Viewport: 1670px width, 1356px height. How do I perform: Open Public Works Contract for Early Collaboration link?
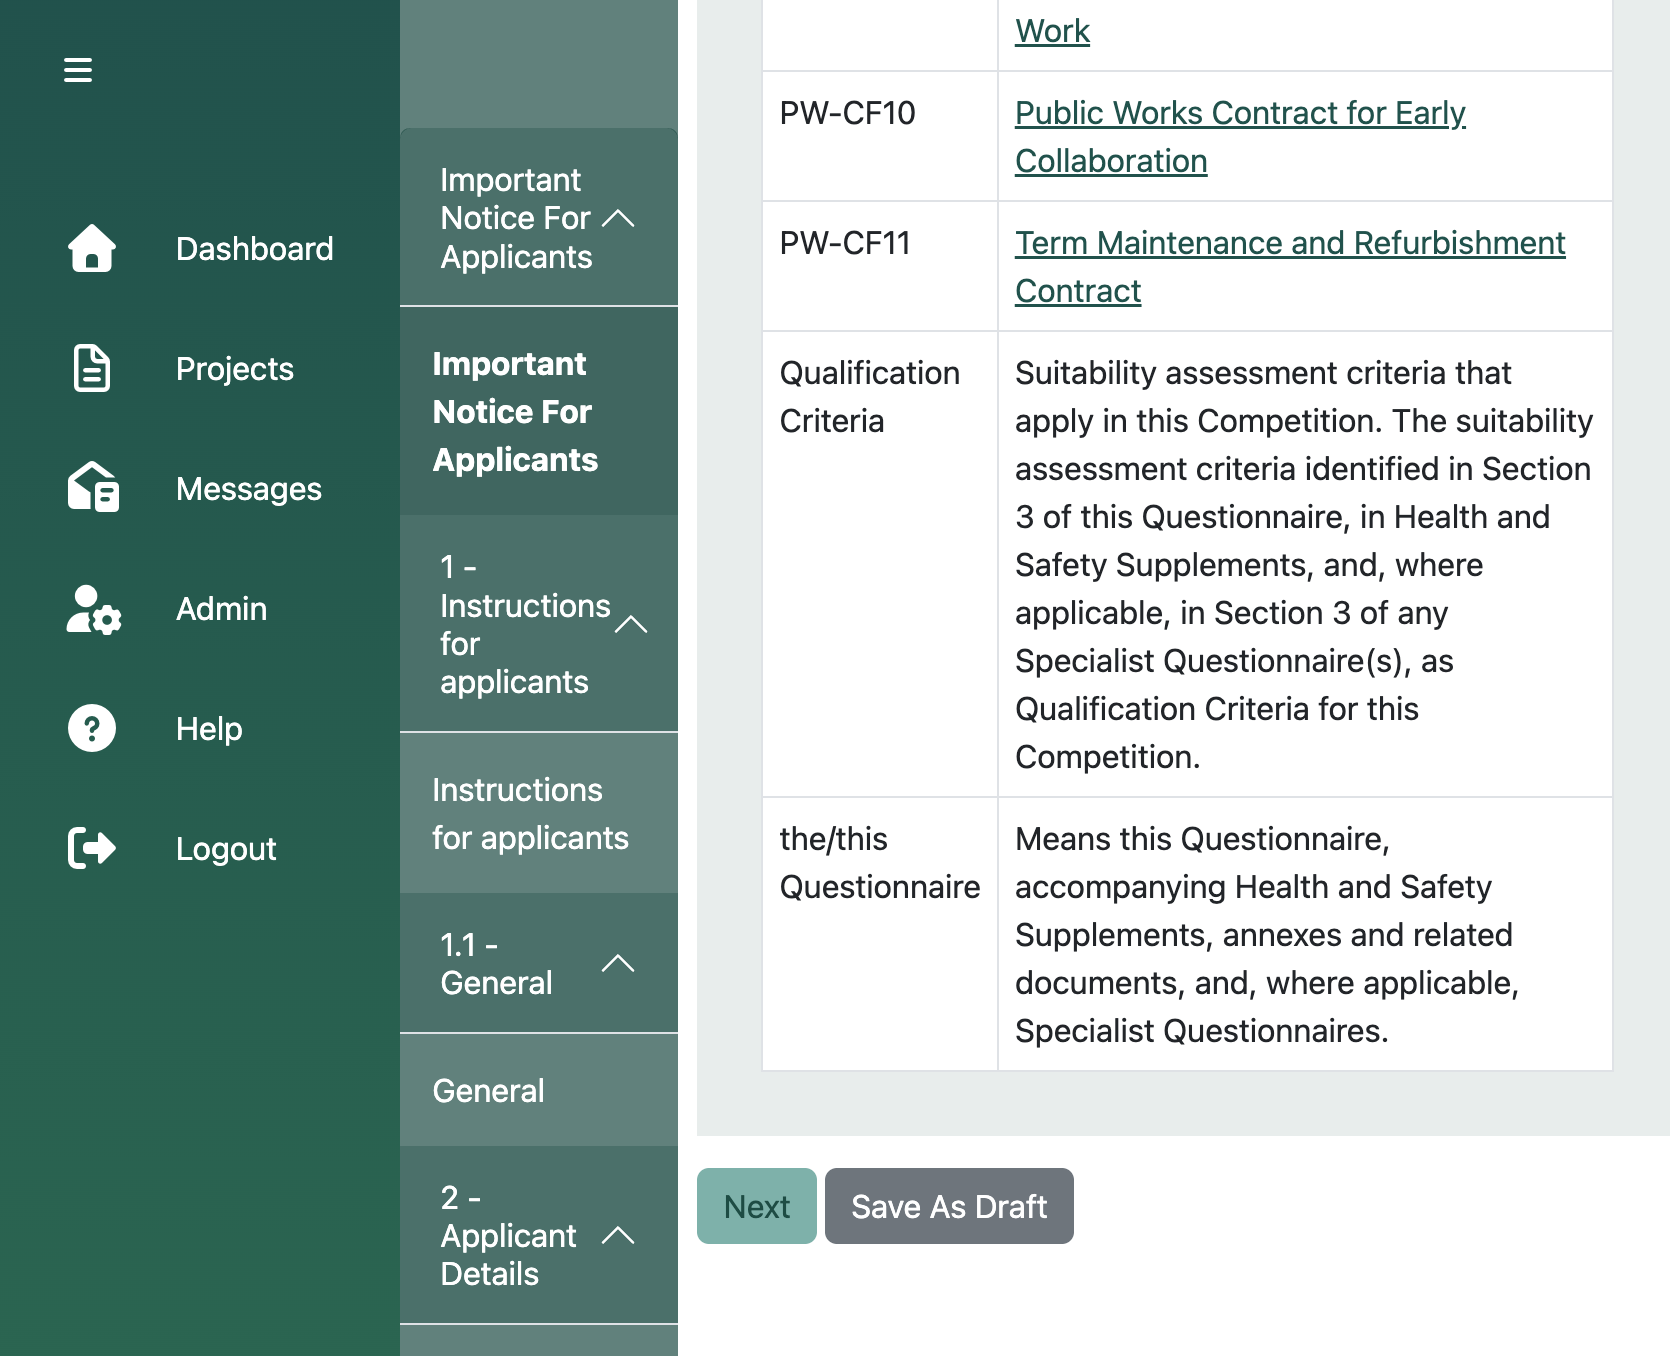(x=1240, y=137)
